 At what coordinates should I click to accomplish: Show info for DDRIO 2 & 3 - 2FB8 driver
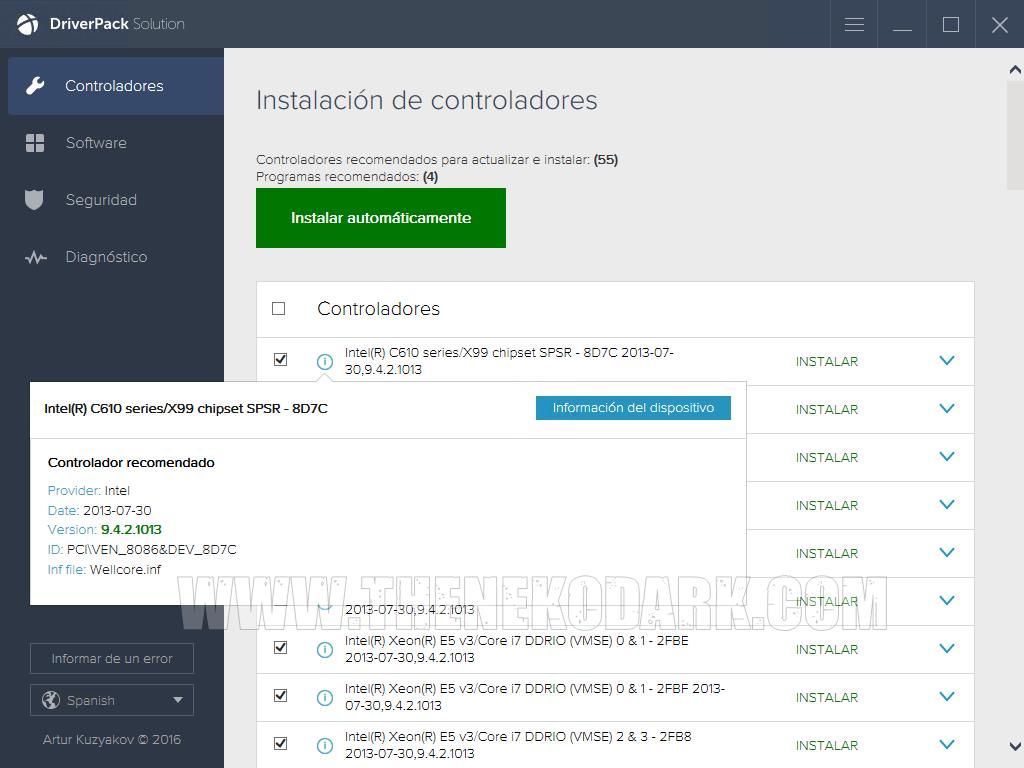(x=325, y=745)
